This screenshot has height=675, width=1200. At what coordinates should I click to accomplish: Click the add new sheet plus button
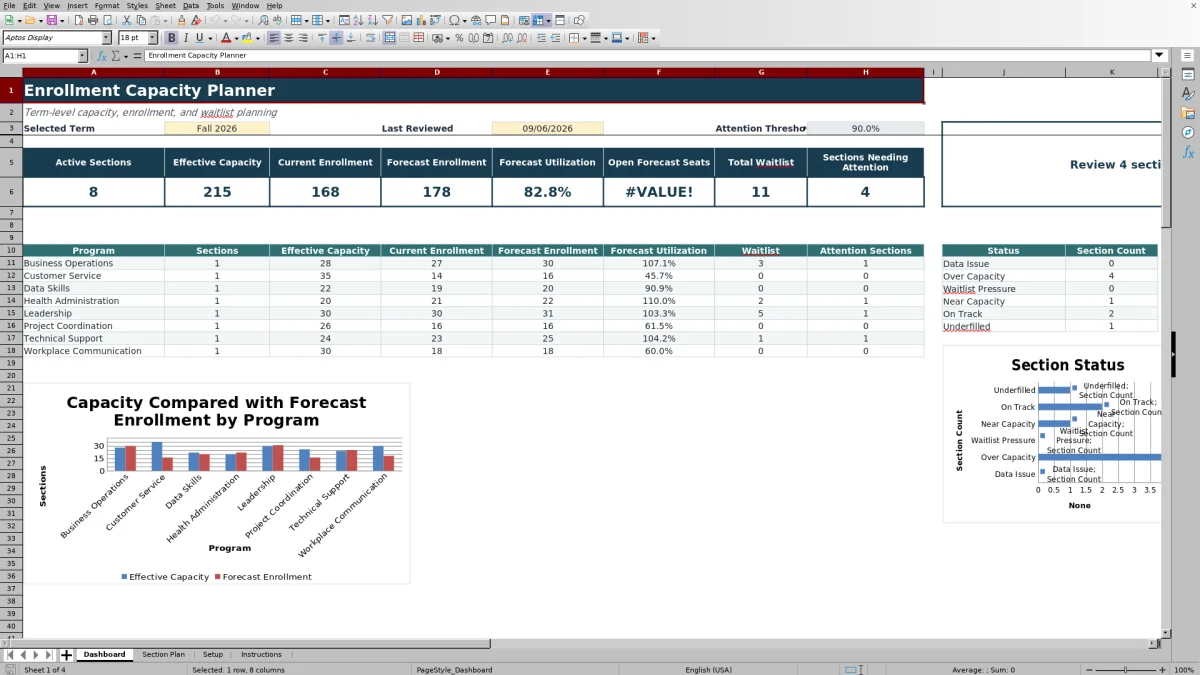point(67,655)
